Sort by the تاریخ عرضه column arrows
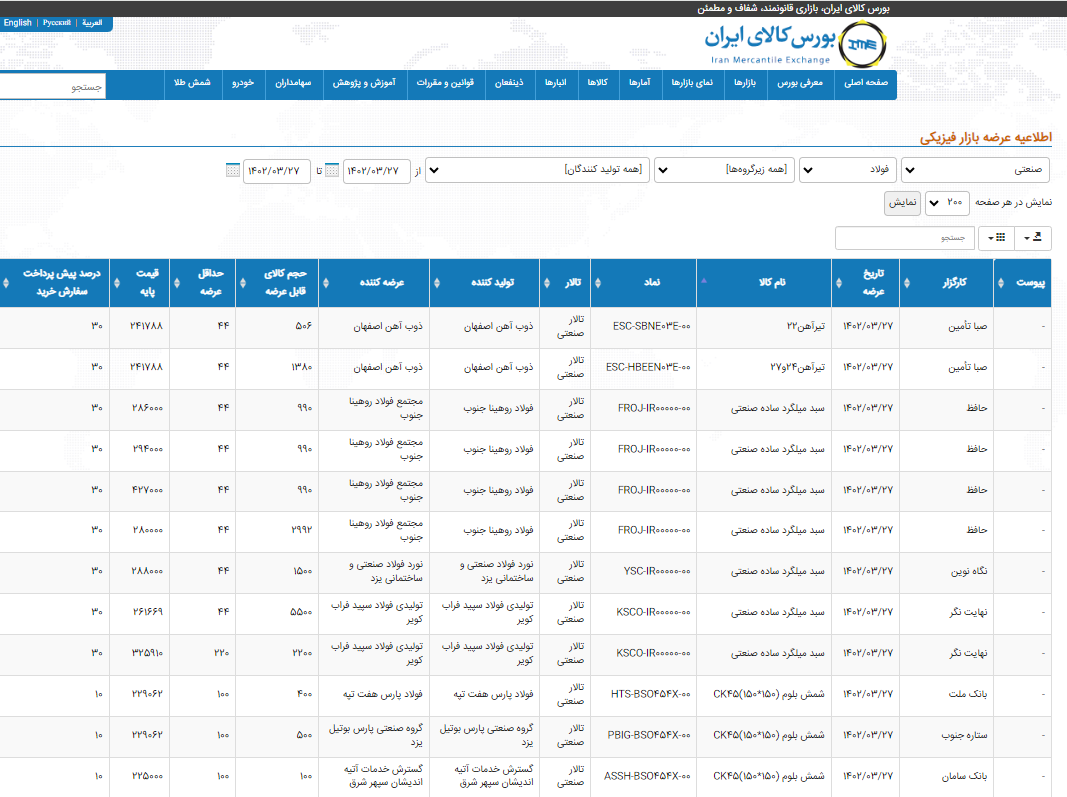The width and height of the screenshot is (1067, 797). [838, 282]
